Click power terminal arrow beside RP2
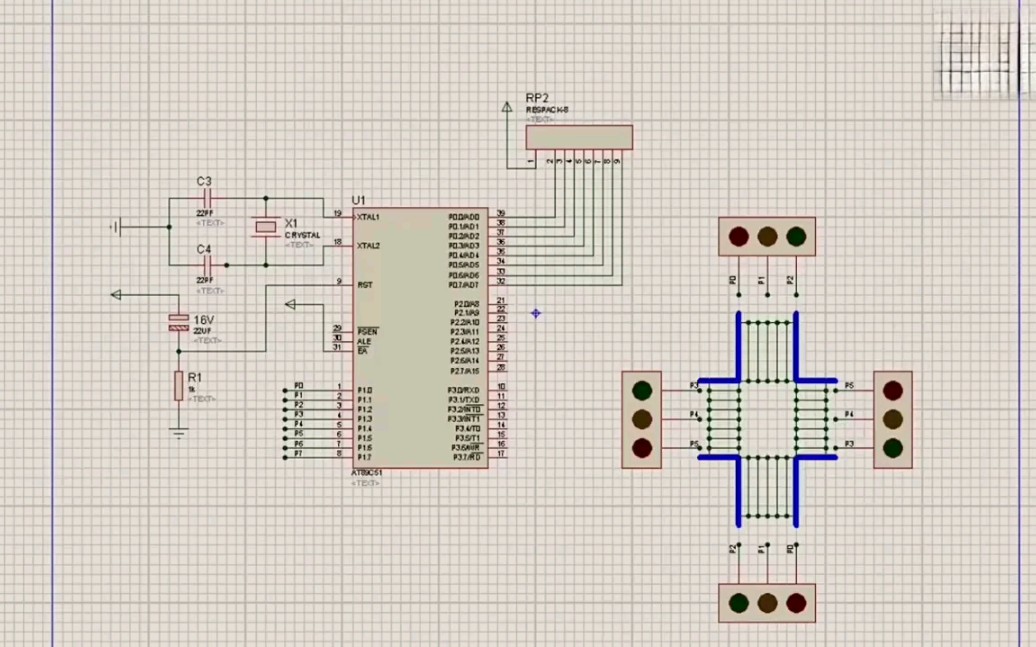Viewport: 1036px width, 647px height. pyautogui.click(x=507, y=106)
